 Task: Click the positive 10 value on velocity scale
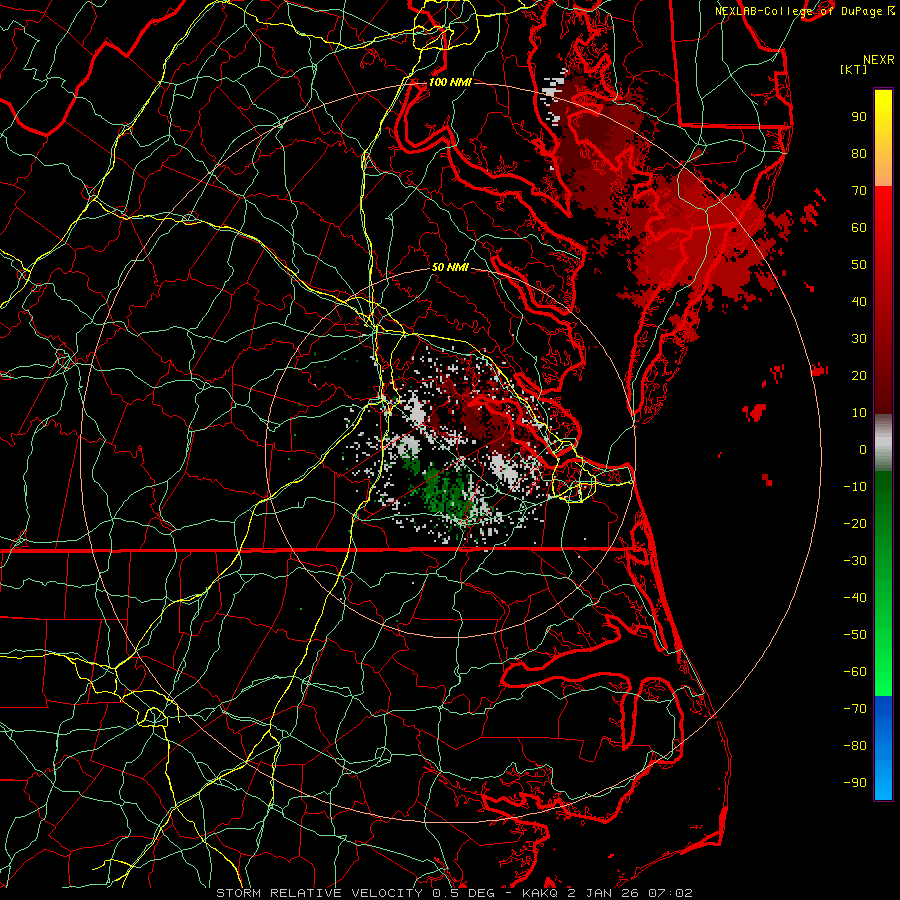pos(859,413)
